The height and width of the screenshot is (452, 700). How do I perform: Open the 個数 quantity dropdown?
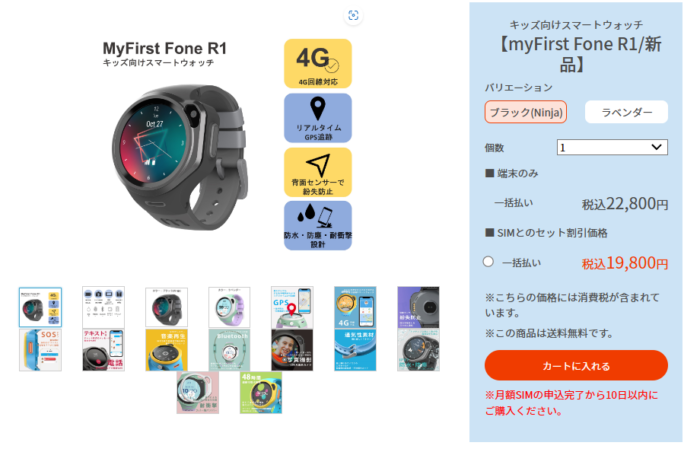click(x=612, y=147)
